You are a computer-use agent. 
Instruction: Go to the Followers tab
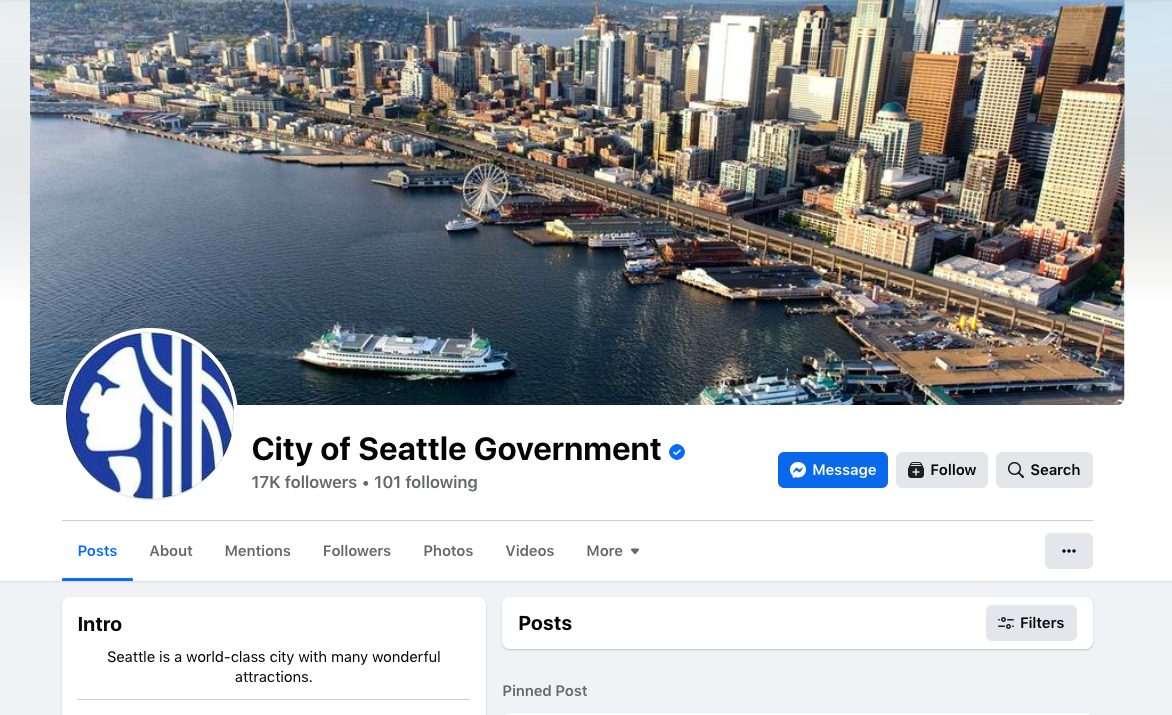click(x=357, y=551)
